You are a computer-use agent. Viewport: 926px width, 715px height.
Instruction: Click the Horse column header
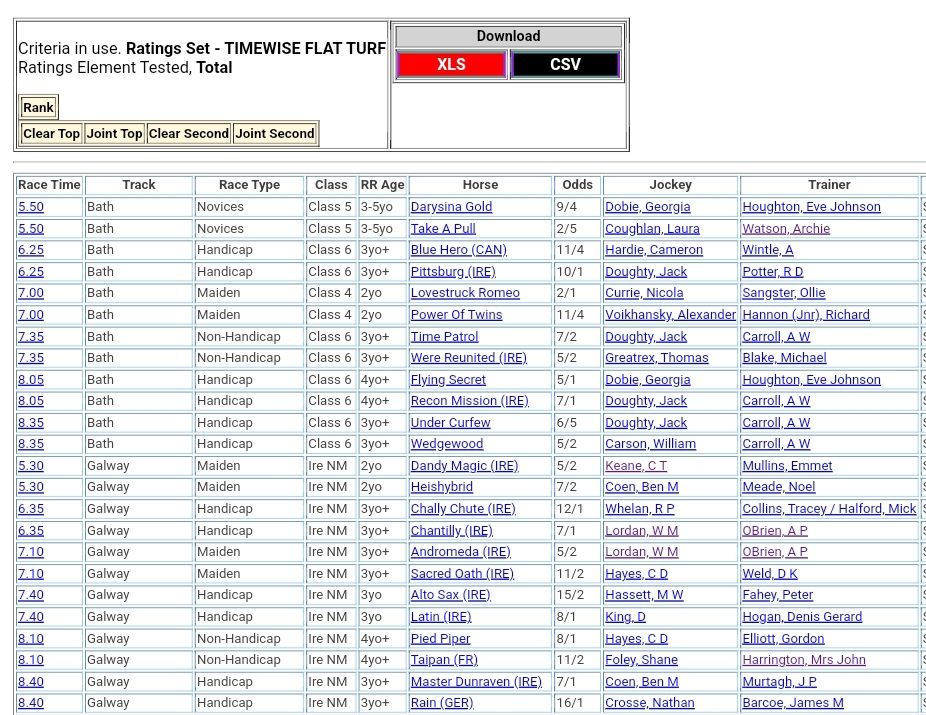pos(480,185)
